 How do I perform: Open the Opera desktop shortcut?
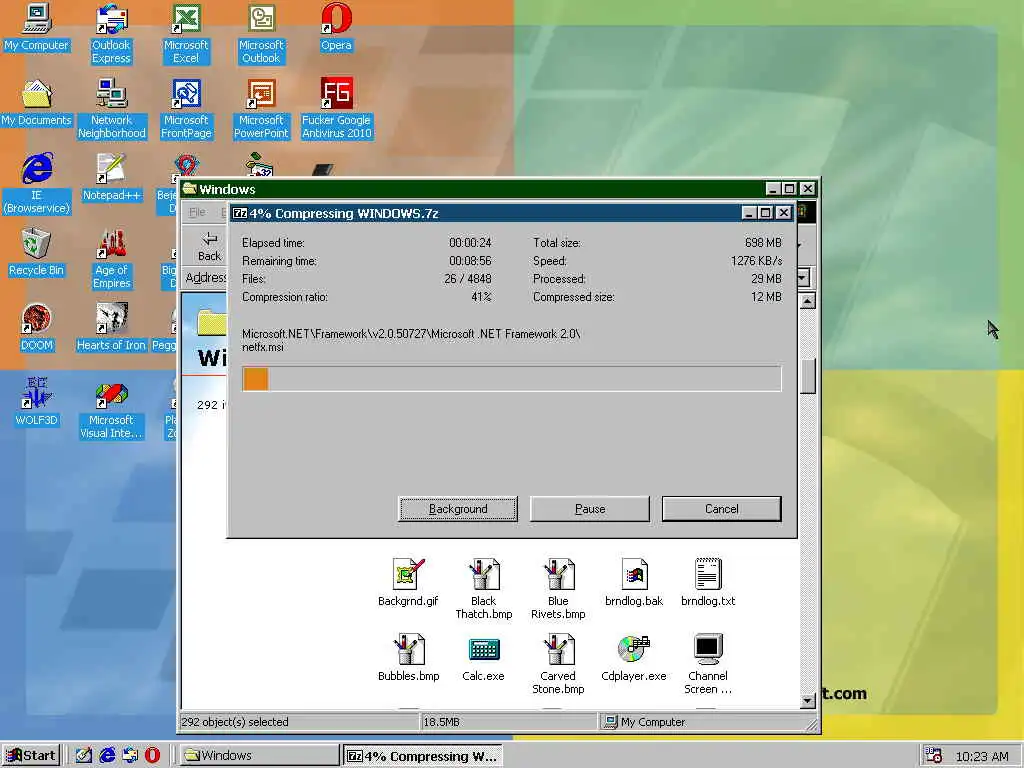[336, 27]
